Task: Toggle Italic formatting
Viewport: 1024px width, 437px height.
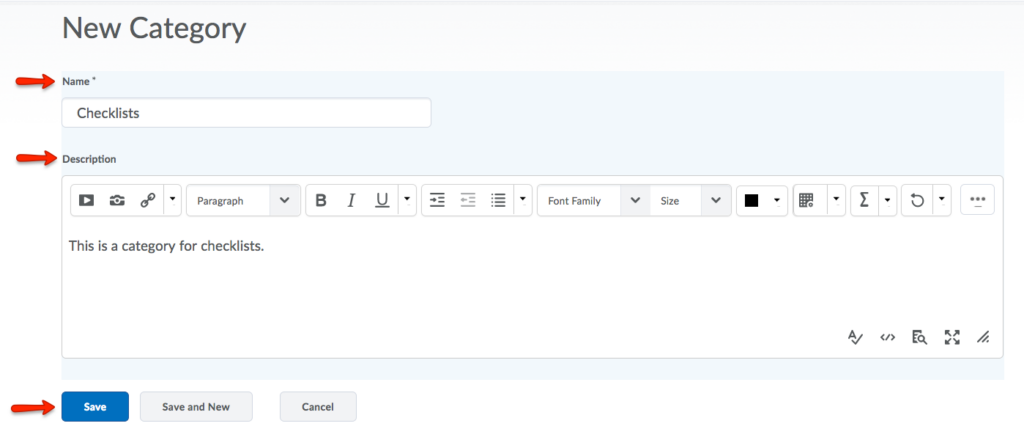Action: pos(351,201)
